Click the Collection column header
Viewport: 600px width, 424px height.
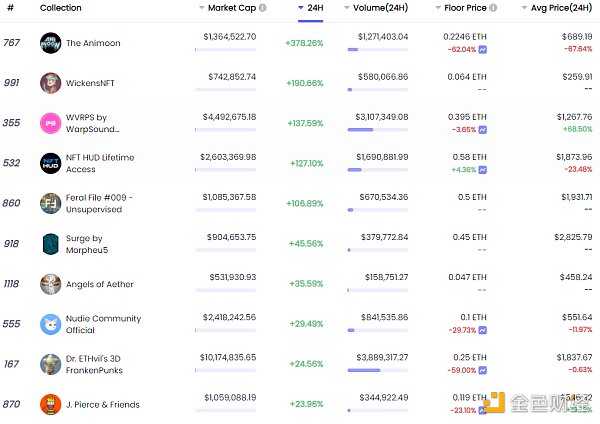60,8
